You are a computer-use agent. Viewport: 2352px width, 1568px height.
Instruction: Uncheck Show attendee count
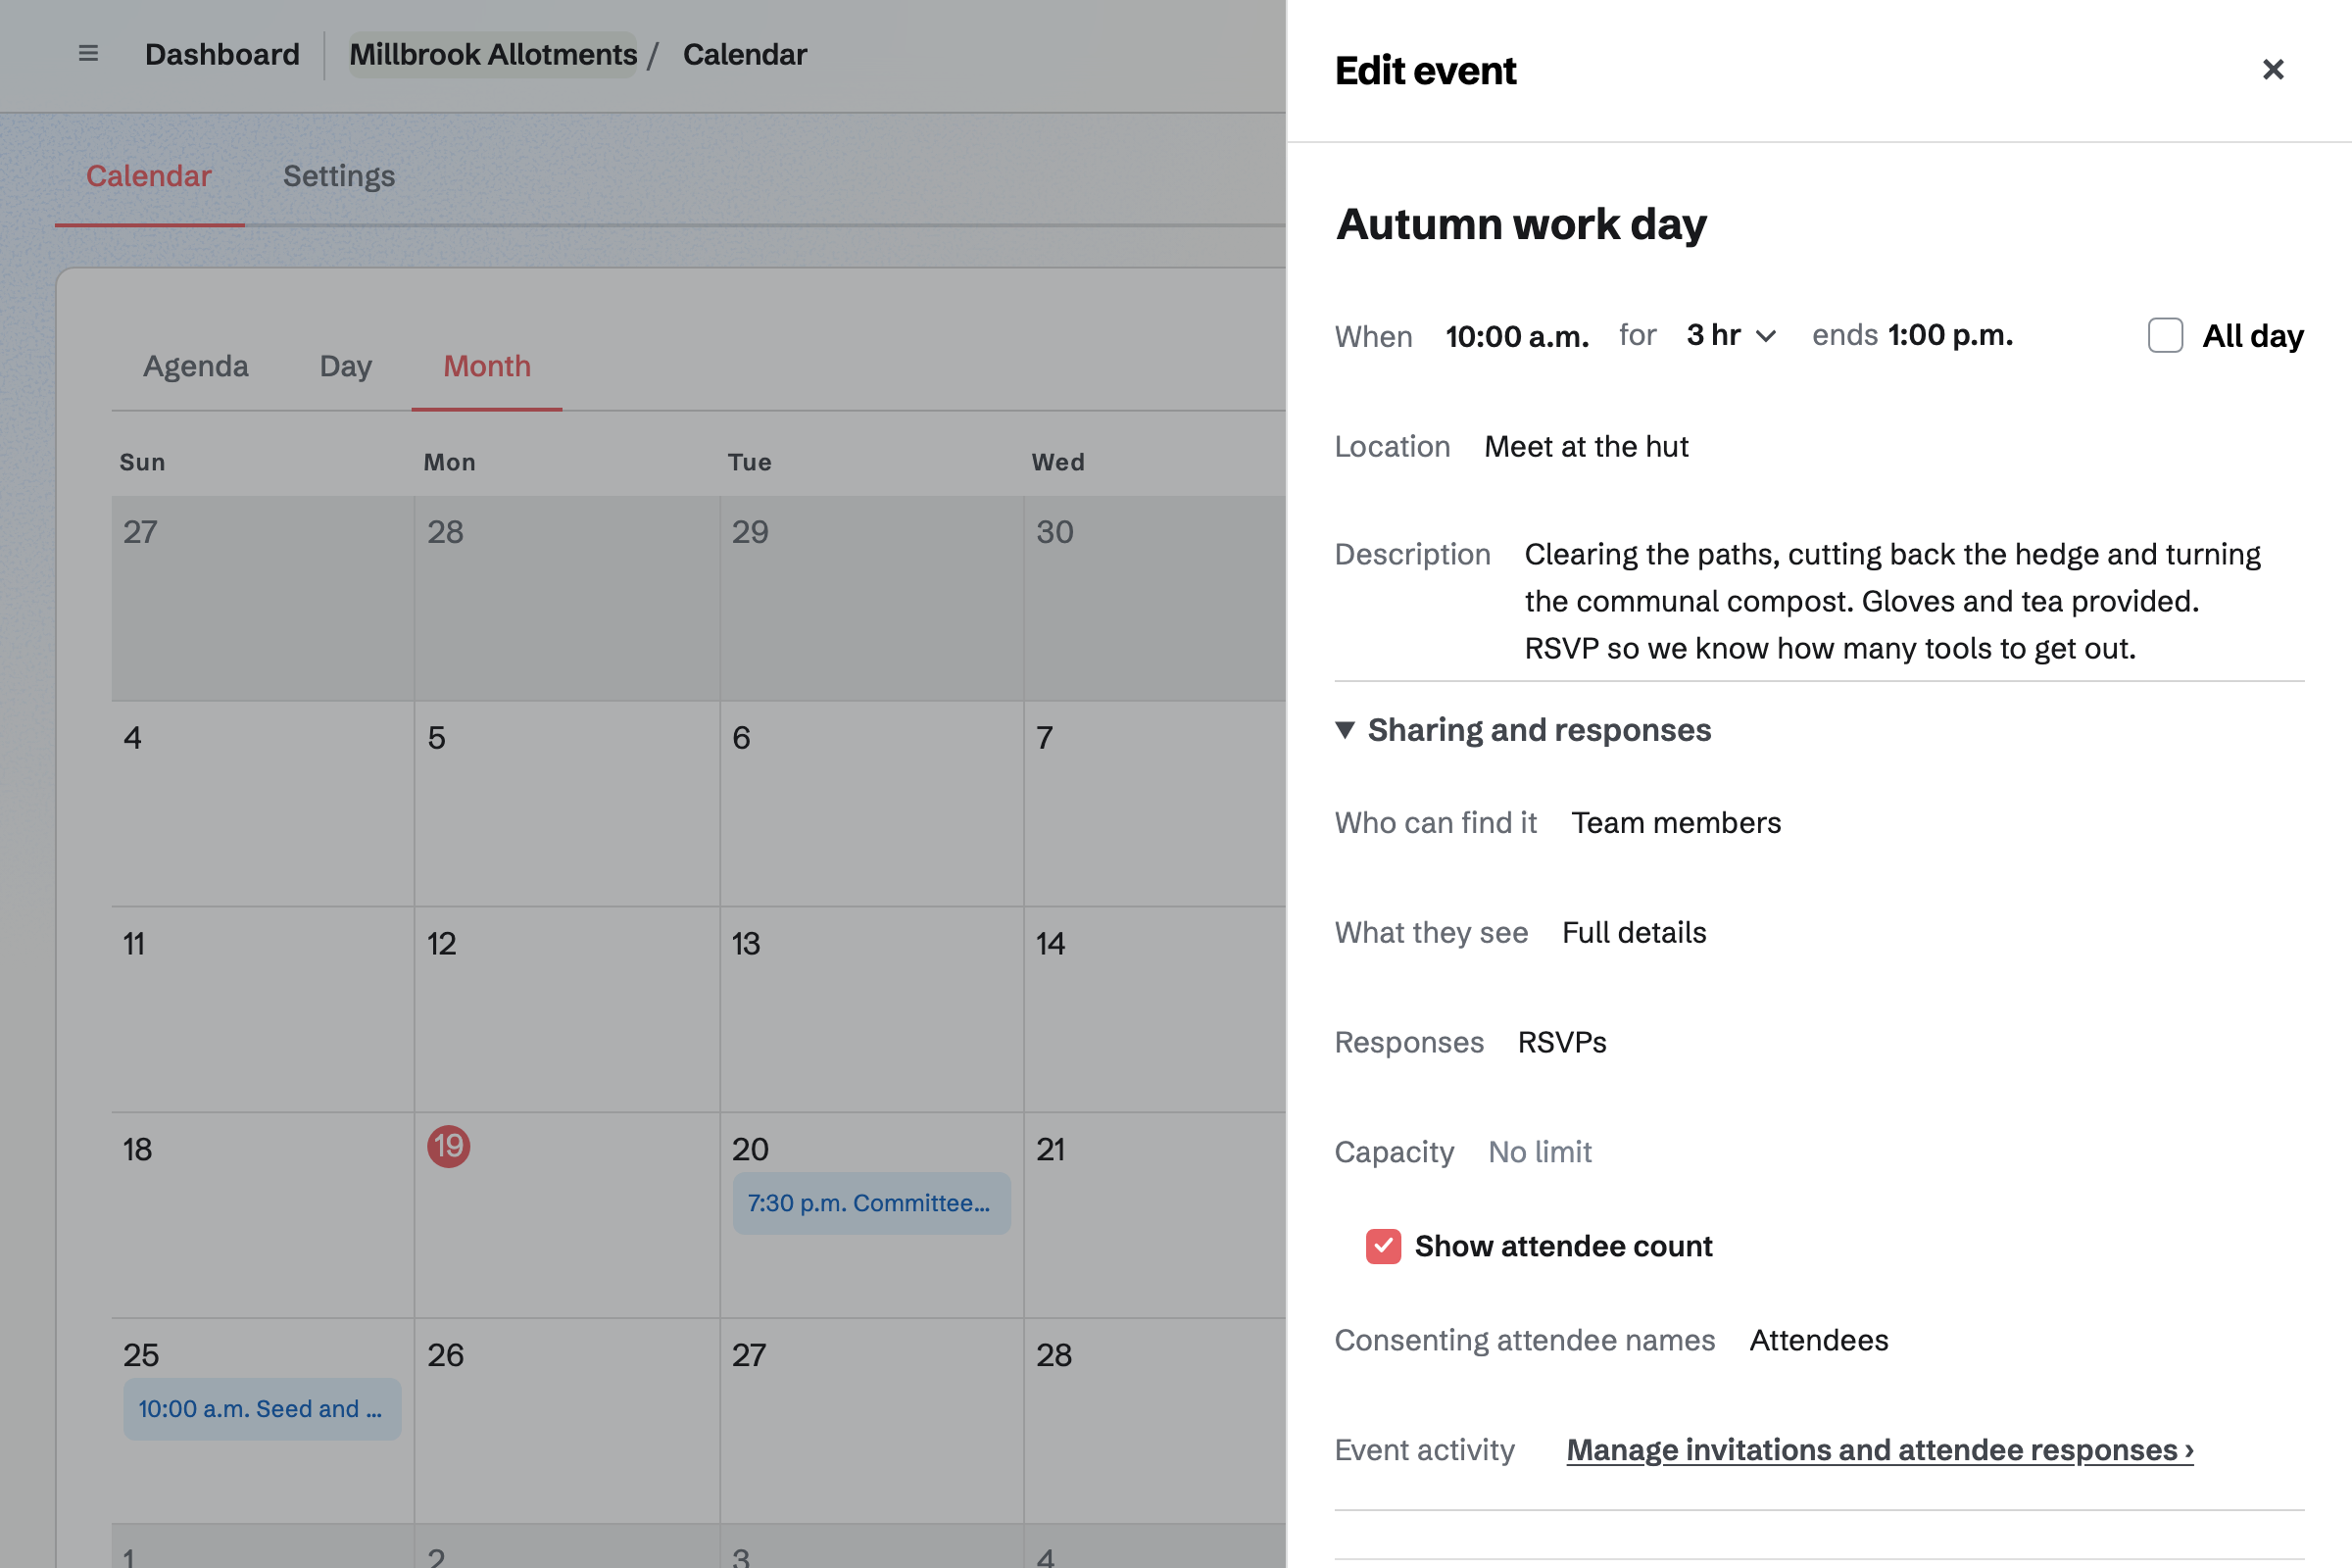point(1383,1246)
